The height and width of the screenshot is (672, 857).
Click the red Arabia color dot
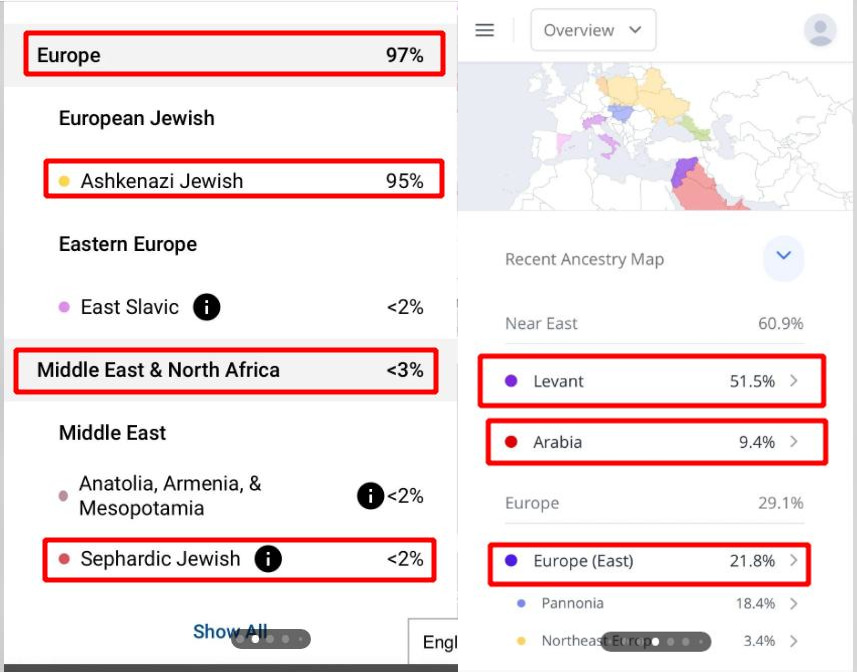pos(511,442)
